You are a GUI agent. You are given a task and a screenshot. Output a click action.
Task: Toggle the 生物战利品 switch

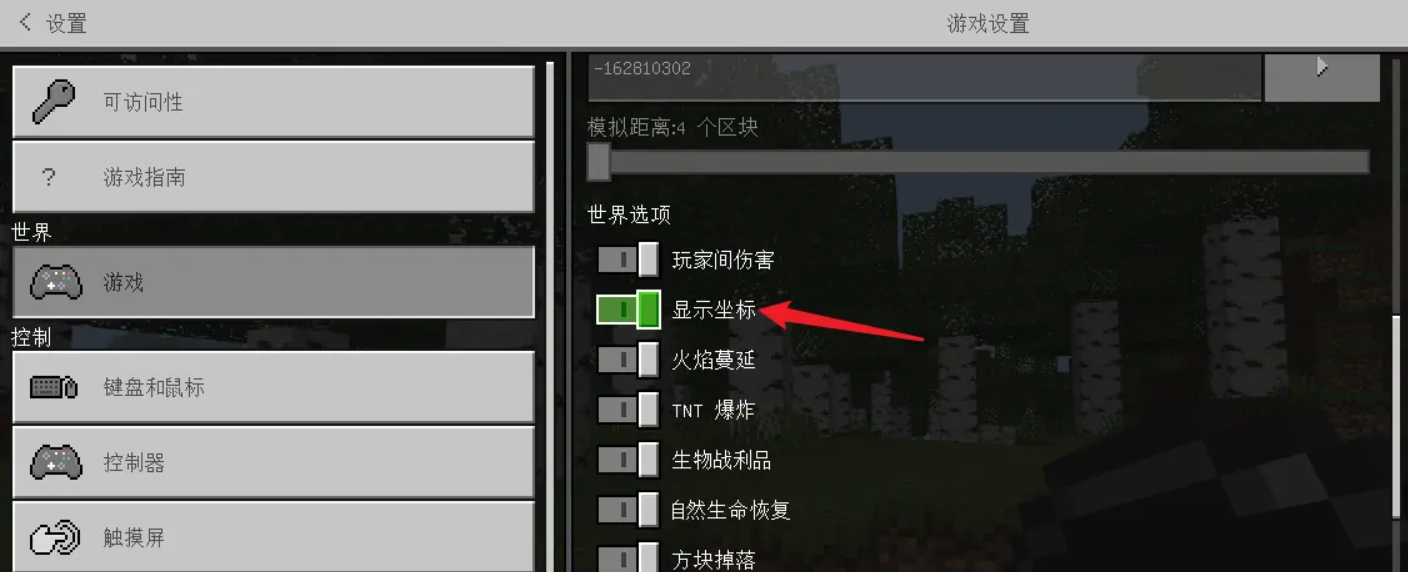[628, 460]
